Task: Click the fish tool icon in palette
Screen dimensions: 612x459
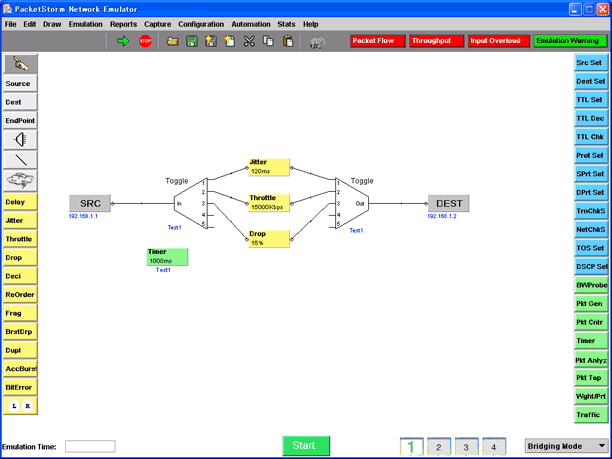Action: click(x=21, y=180)
